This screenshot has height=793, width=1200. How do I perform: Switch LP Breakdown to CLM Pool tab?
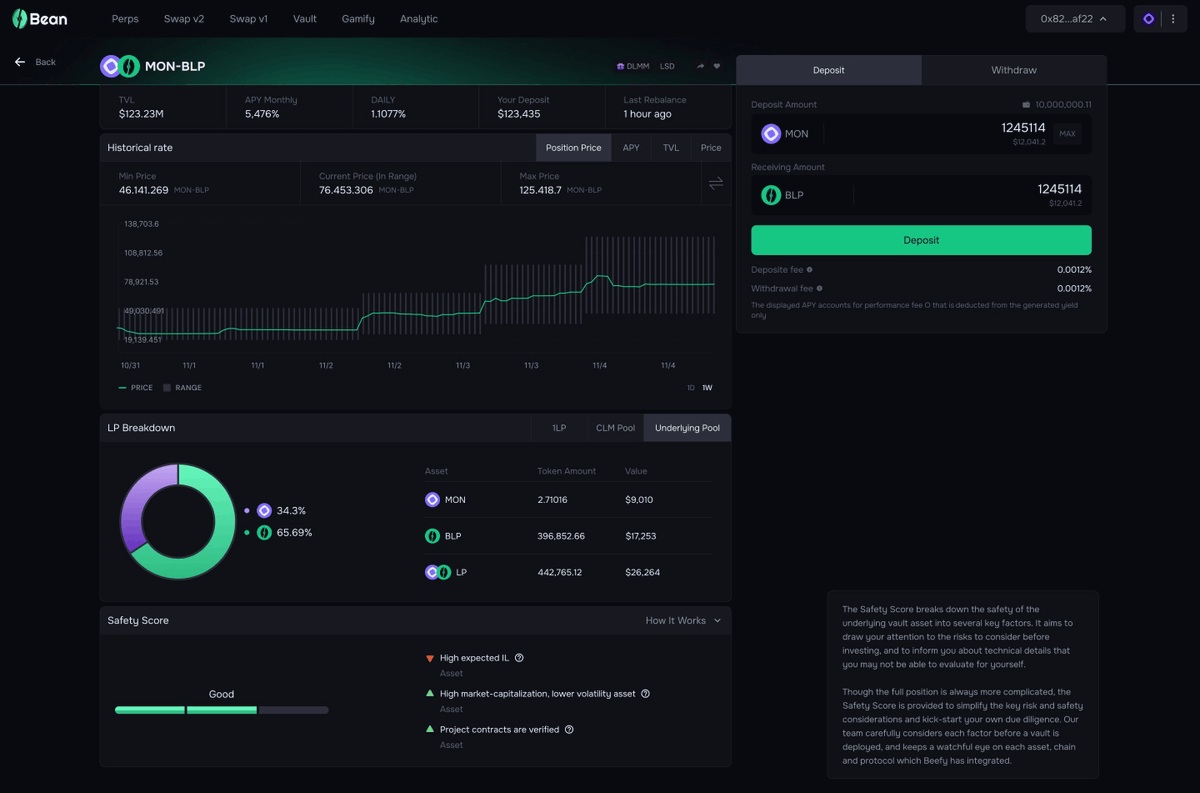[x=615, y=428]
